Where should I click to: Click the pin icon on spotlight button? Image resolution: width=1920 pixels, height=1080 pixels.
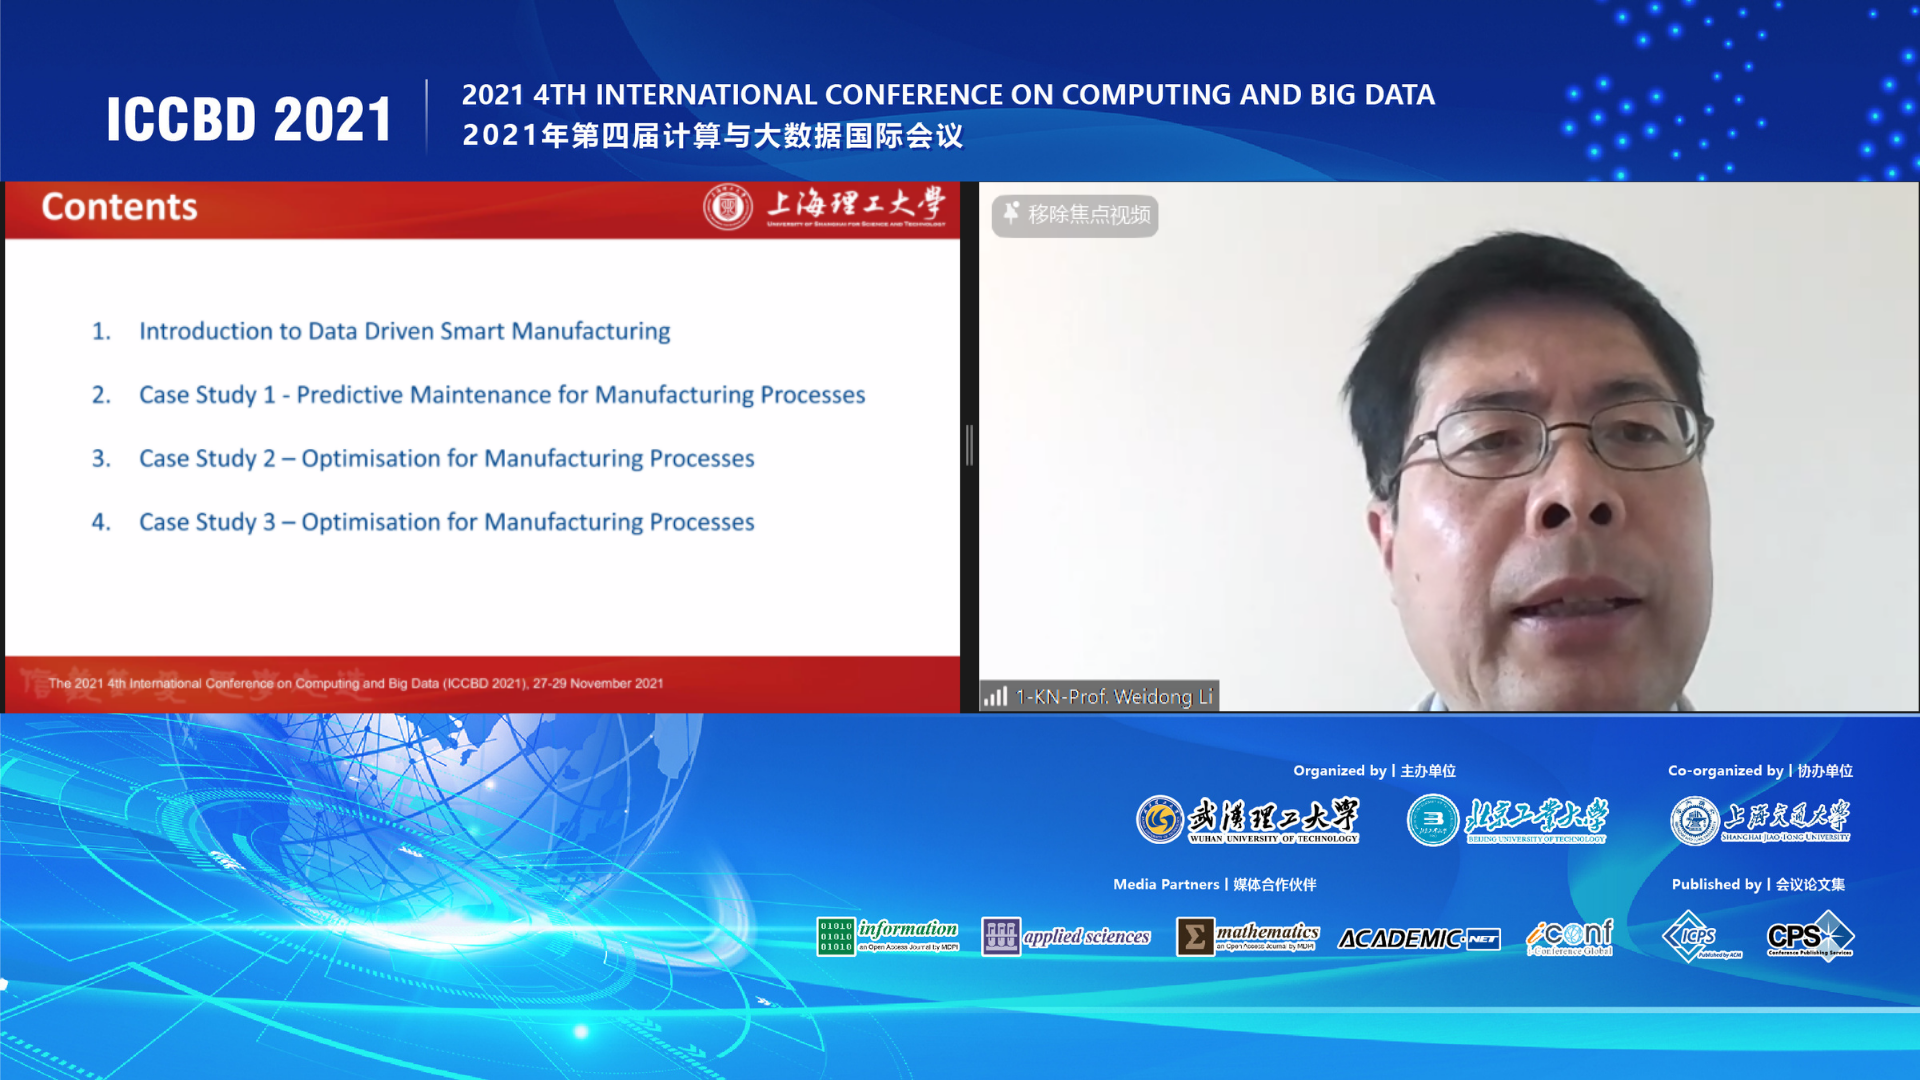(1011, 214)
